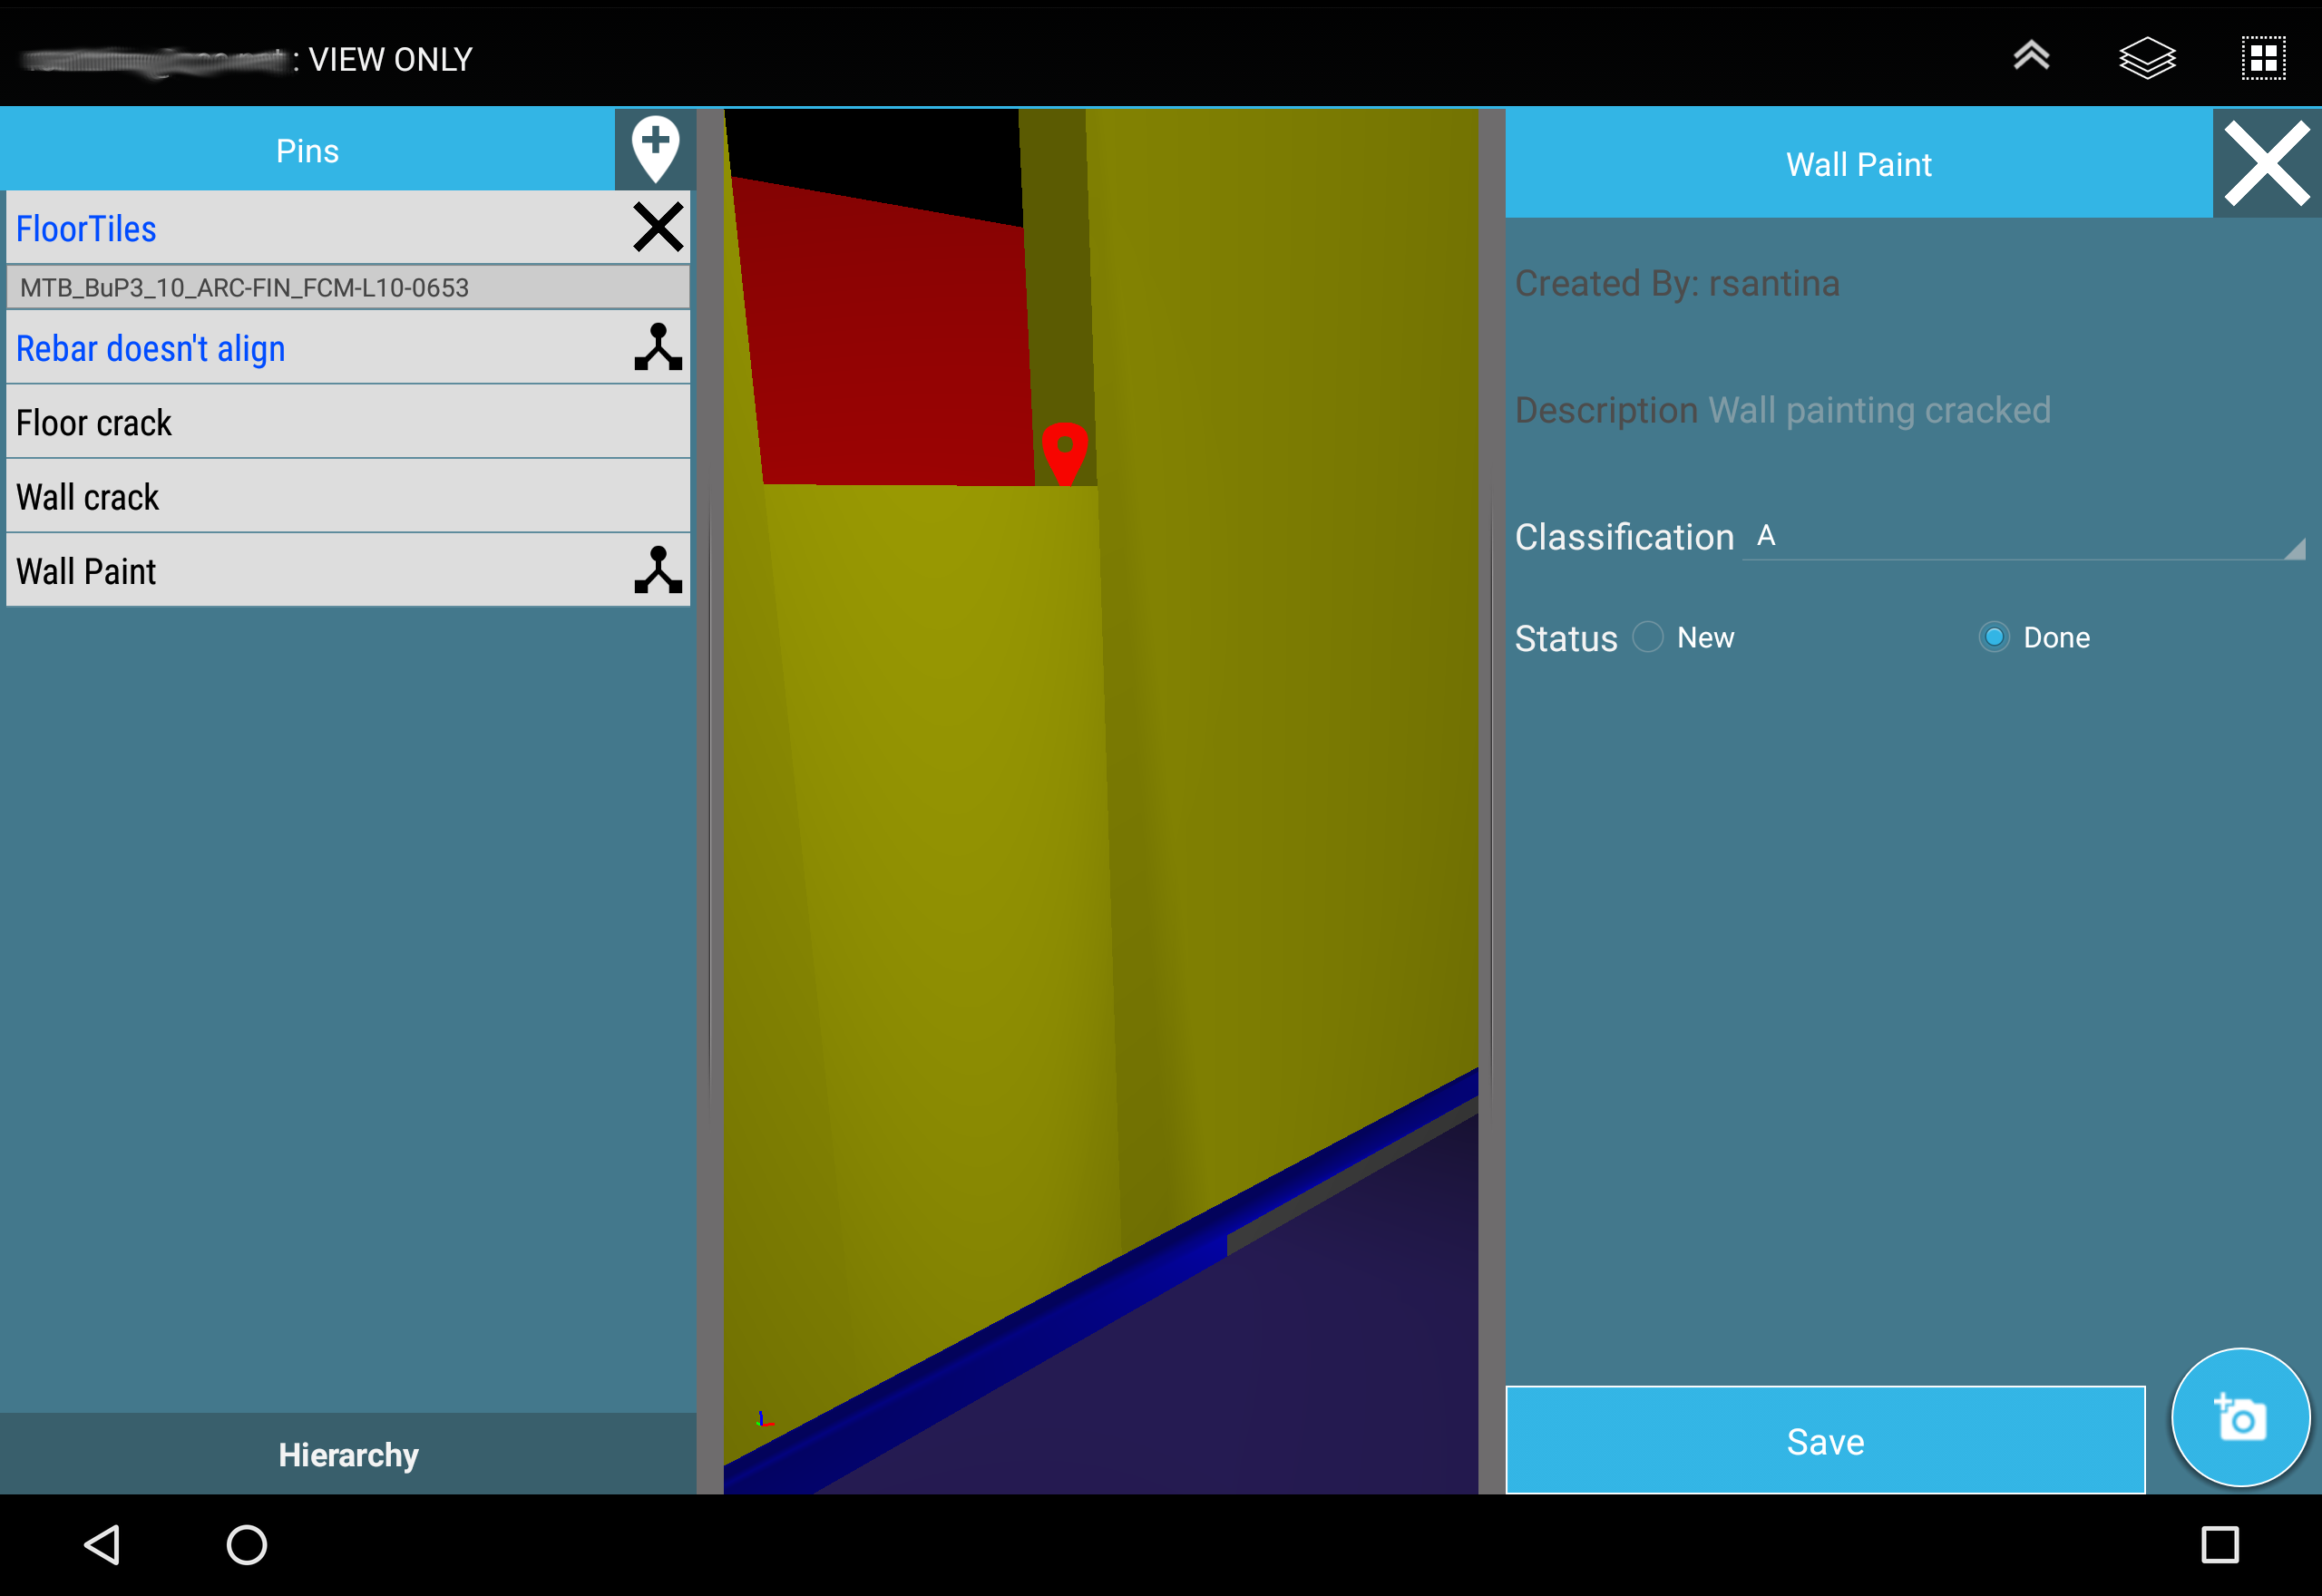2322x1596 pixels.
Task: Tap the add pin icon
Action: [655, 150]
